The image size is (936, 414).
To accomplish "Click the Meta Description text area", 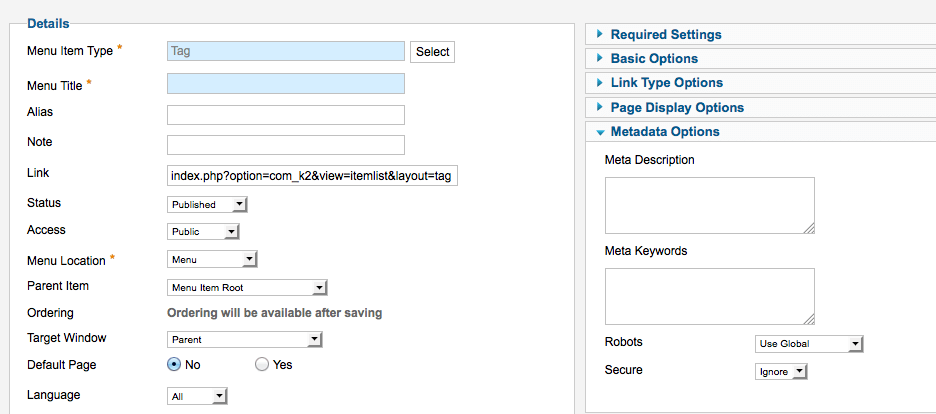I will tap(710, 205).
